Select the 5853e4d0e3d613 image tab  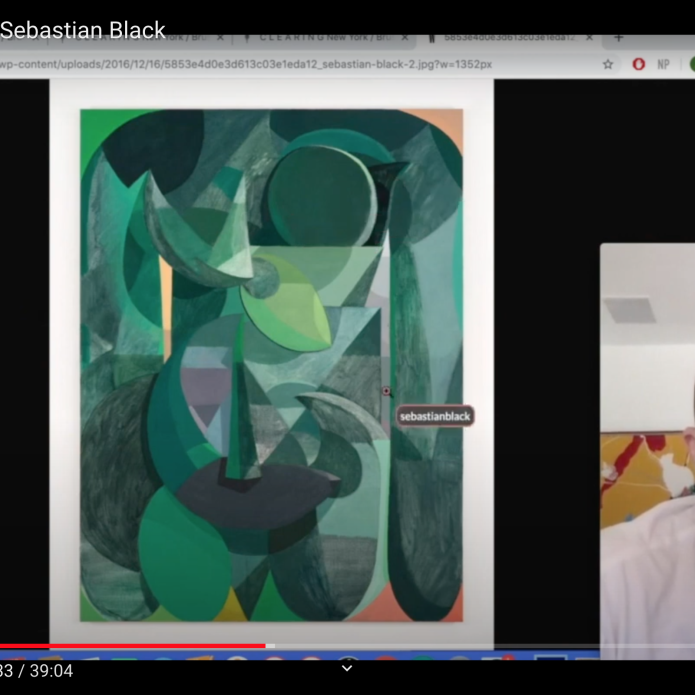pos(505,37)
